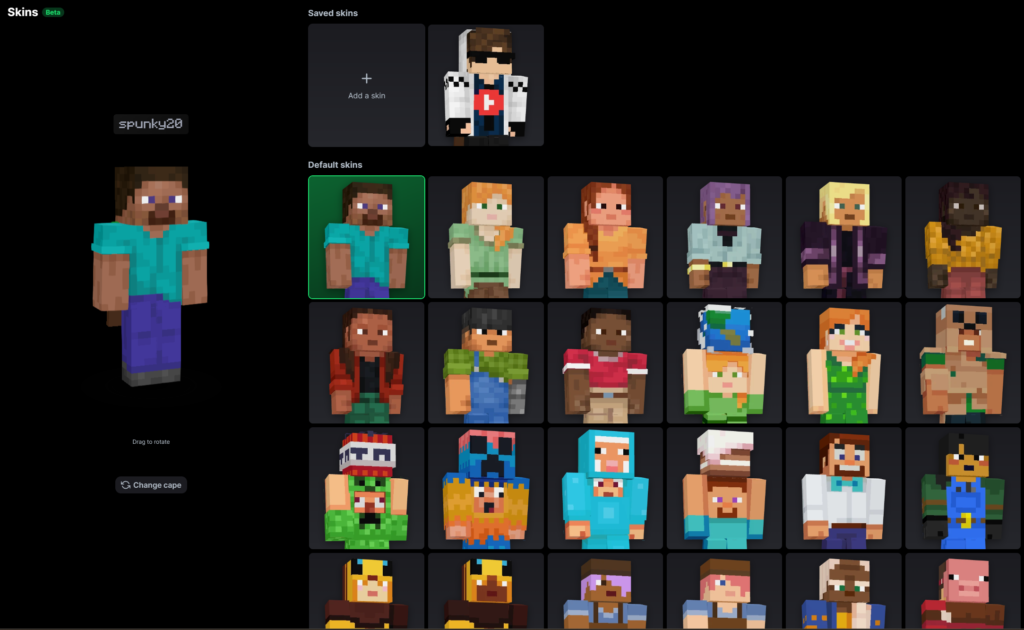This screenshot has height=630, width=1024.
Task: Select the default Steve skin with teal shirt
Action: 366,237
